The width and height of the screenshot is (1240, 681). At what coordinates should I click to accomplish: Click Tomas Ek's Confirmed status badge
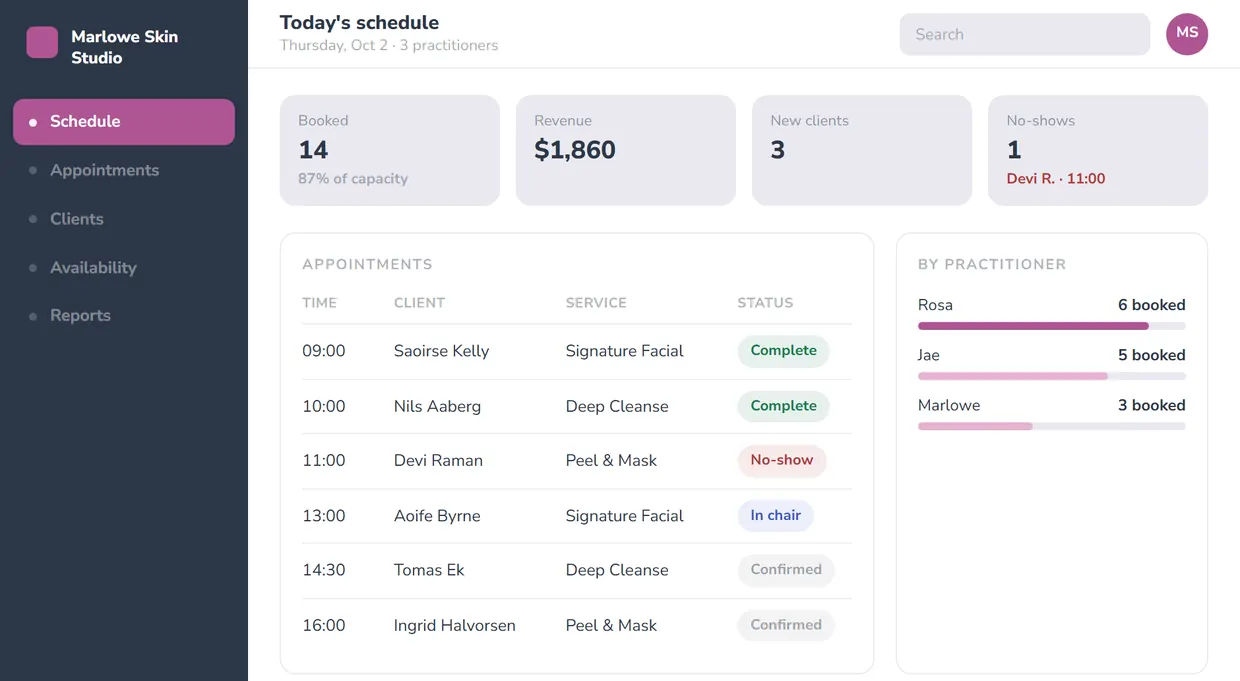786,570
